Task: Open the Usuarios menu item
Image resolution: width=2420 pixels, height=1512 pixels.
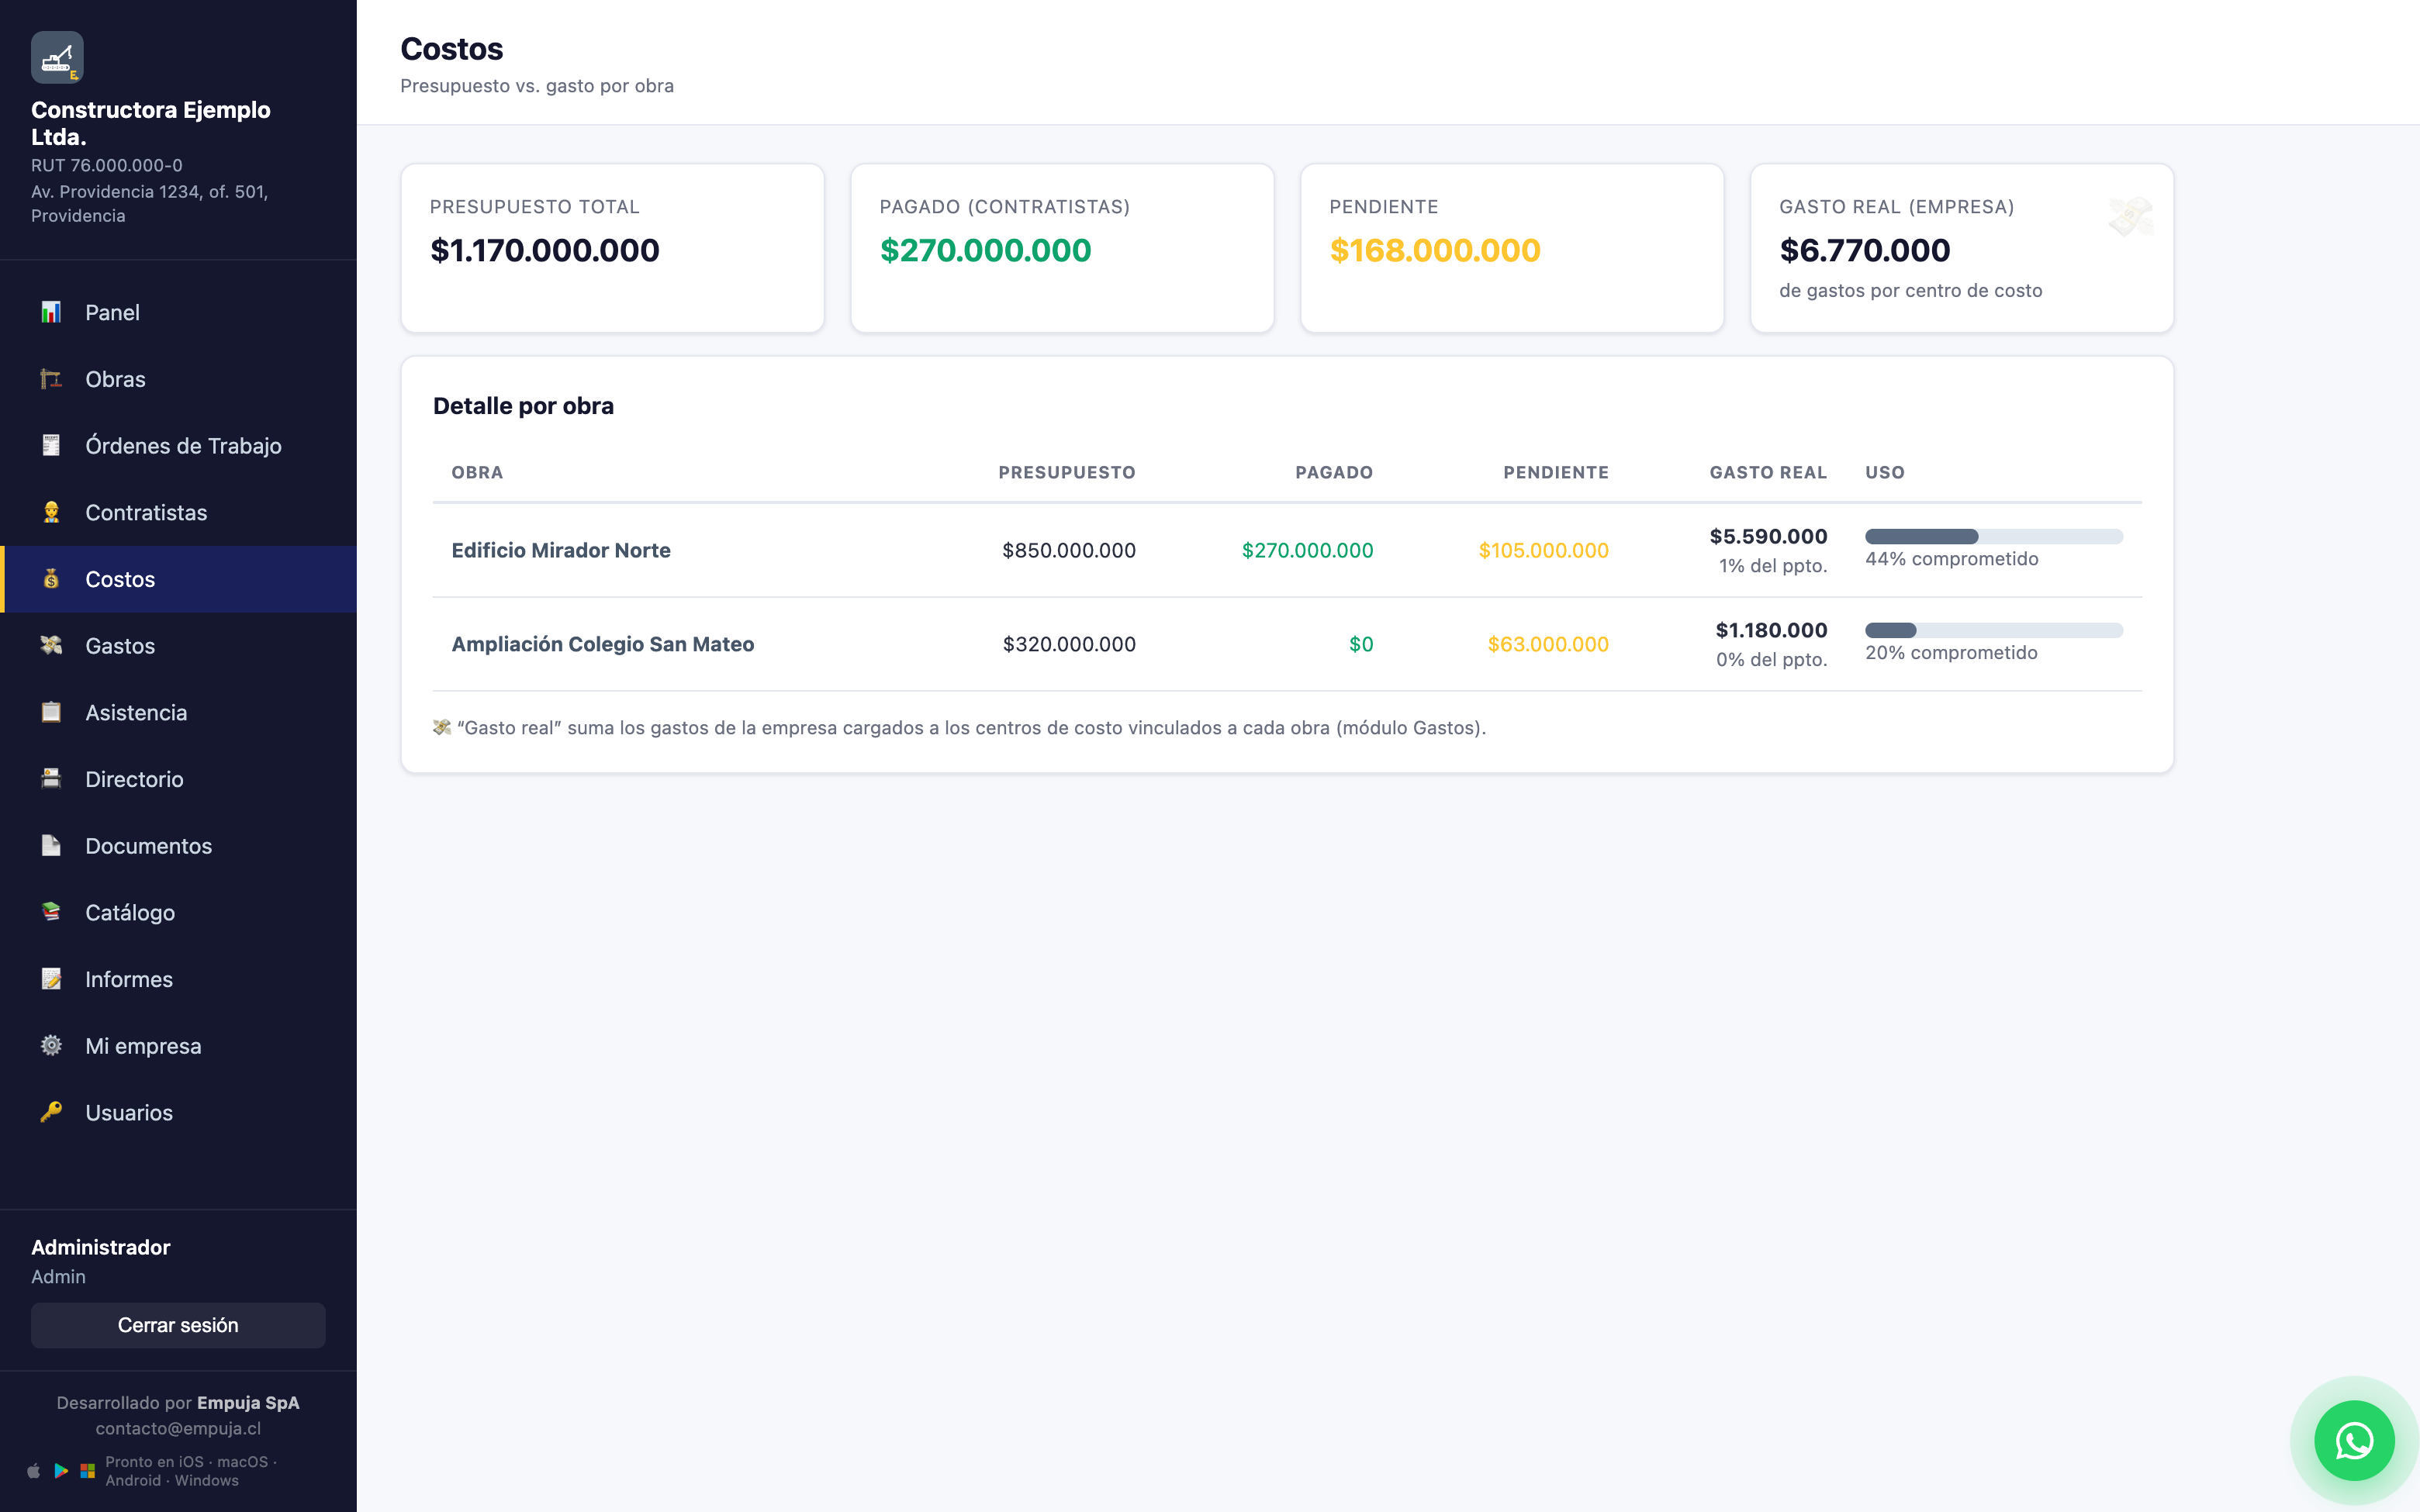Action: tap(178, 1112)
